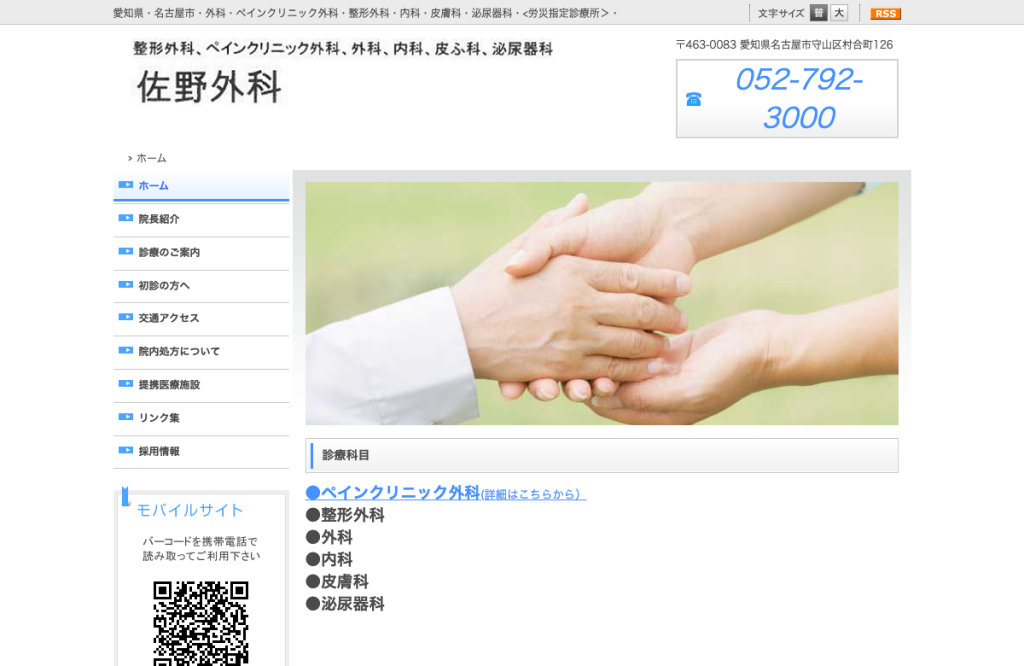The height and width of the screenshot is (666, 1024).
Task: Click the blue arrow icon beside 採用情報
Action: coord(125,451)
